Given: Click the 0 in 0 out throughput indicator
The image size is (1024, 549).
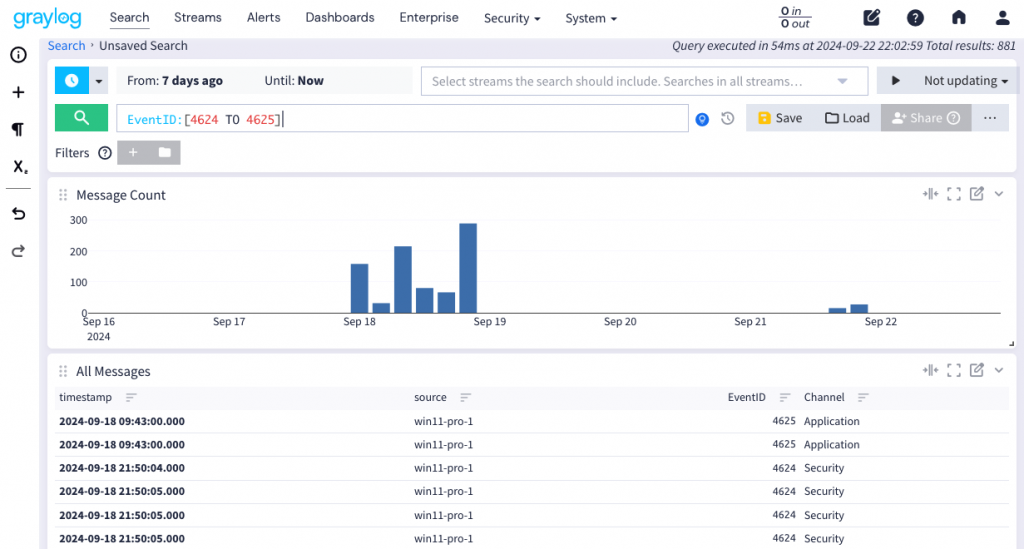Looking at the screenshot, I should coord(795,18).
